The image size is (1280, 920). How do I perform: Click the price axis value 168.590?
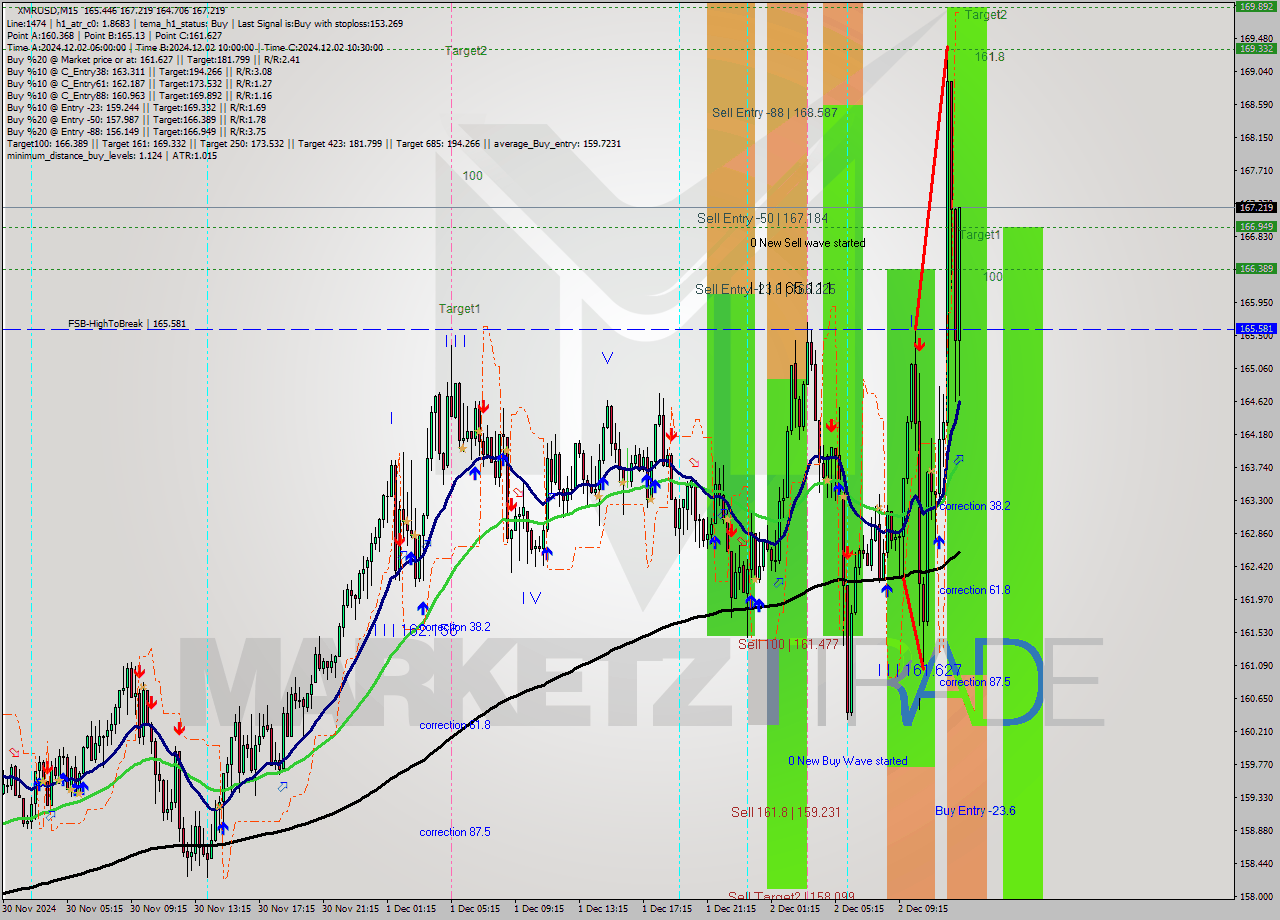pos(1256,104)
